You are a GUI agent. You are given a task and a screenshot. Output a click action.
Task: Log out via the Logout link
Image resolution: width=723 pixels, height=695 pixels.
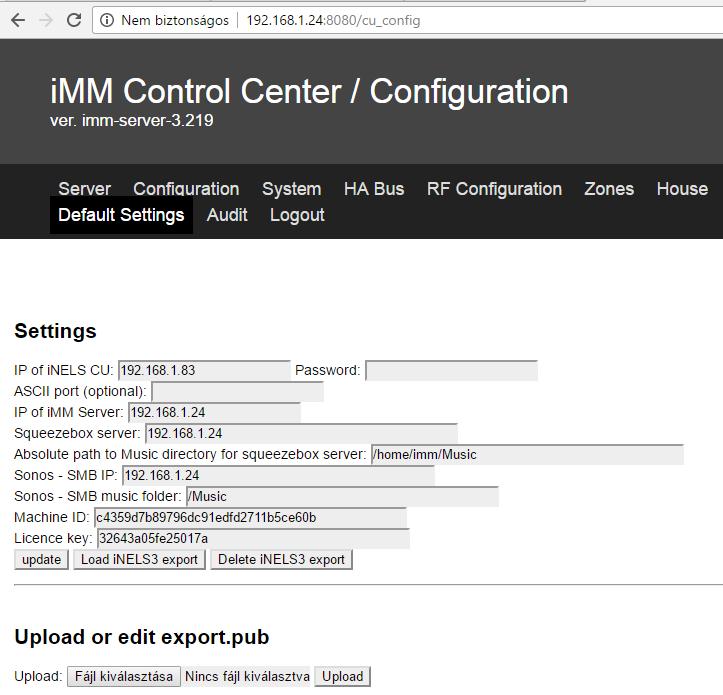297,215
